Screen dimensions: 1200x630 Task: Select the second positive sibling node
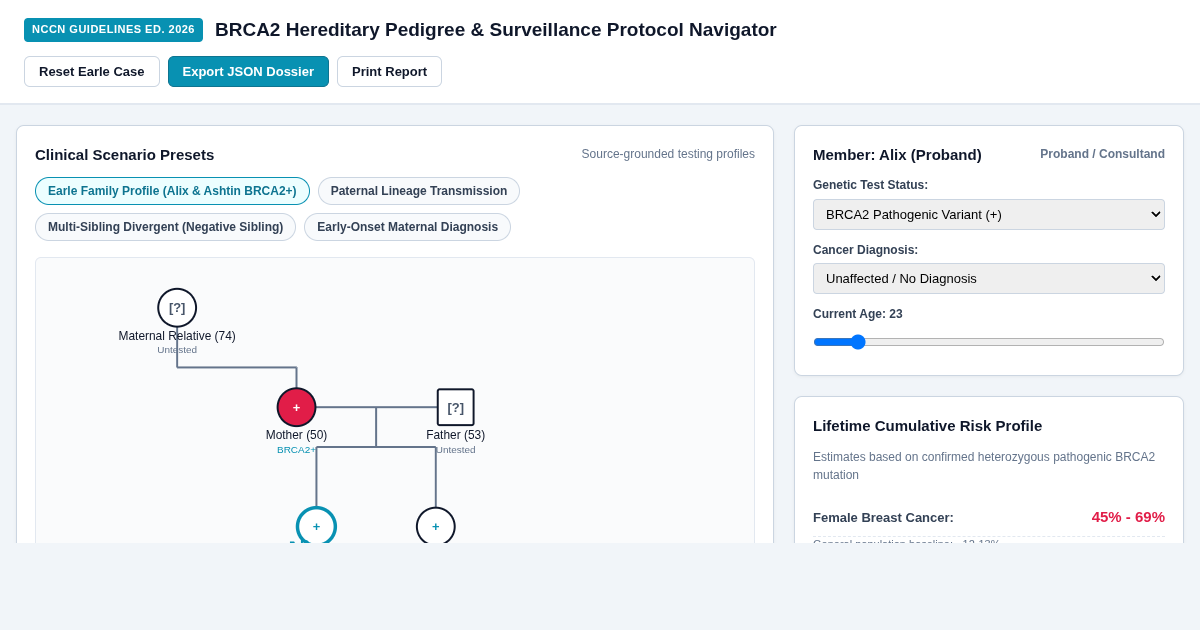(436, 525)
